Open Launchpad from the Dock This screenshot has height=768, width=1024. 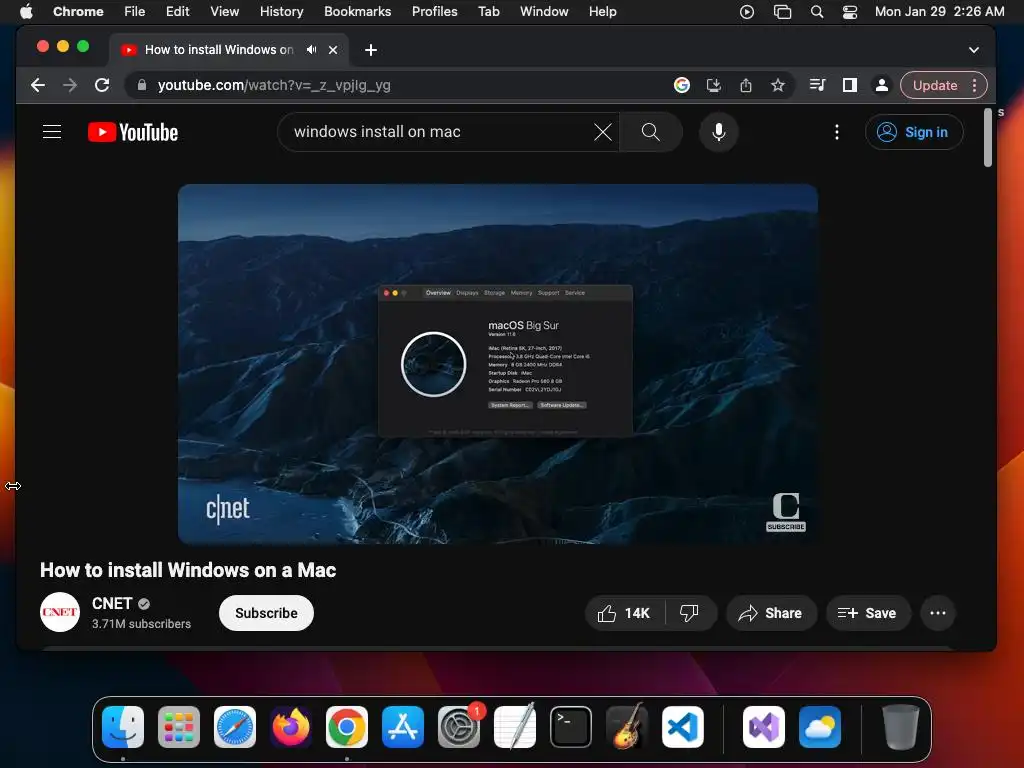click(x=179, y=727)
